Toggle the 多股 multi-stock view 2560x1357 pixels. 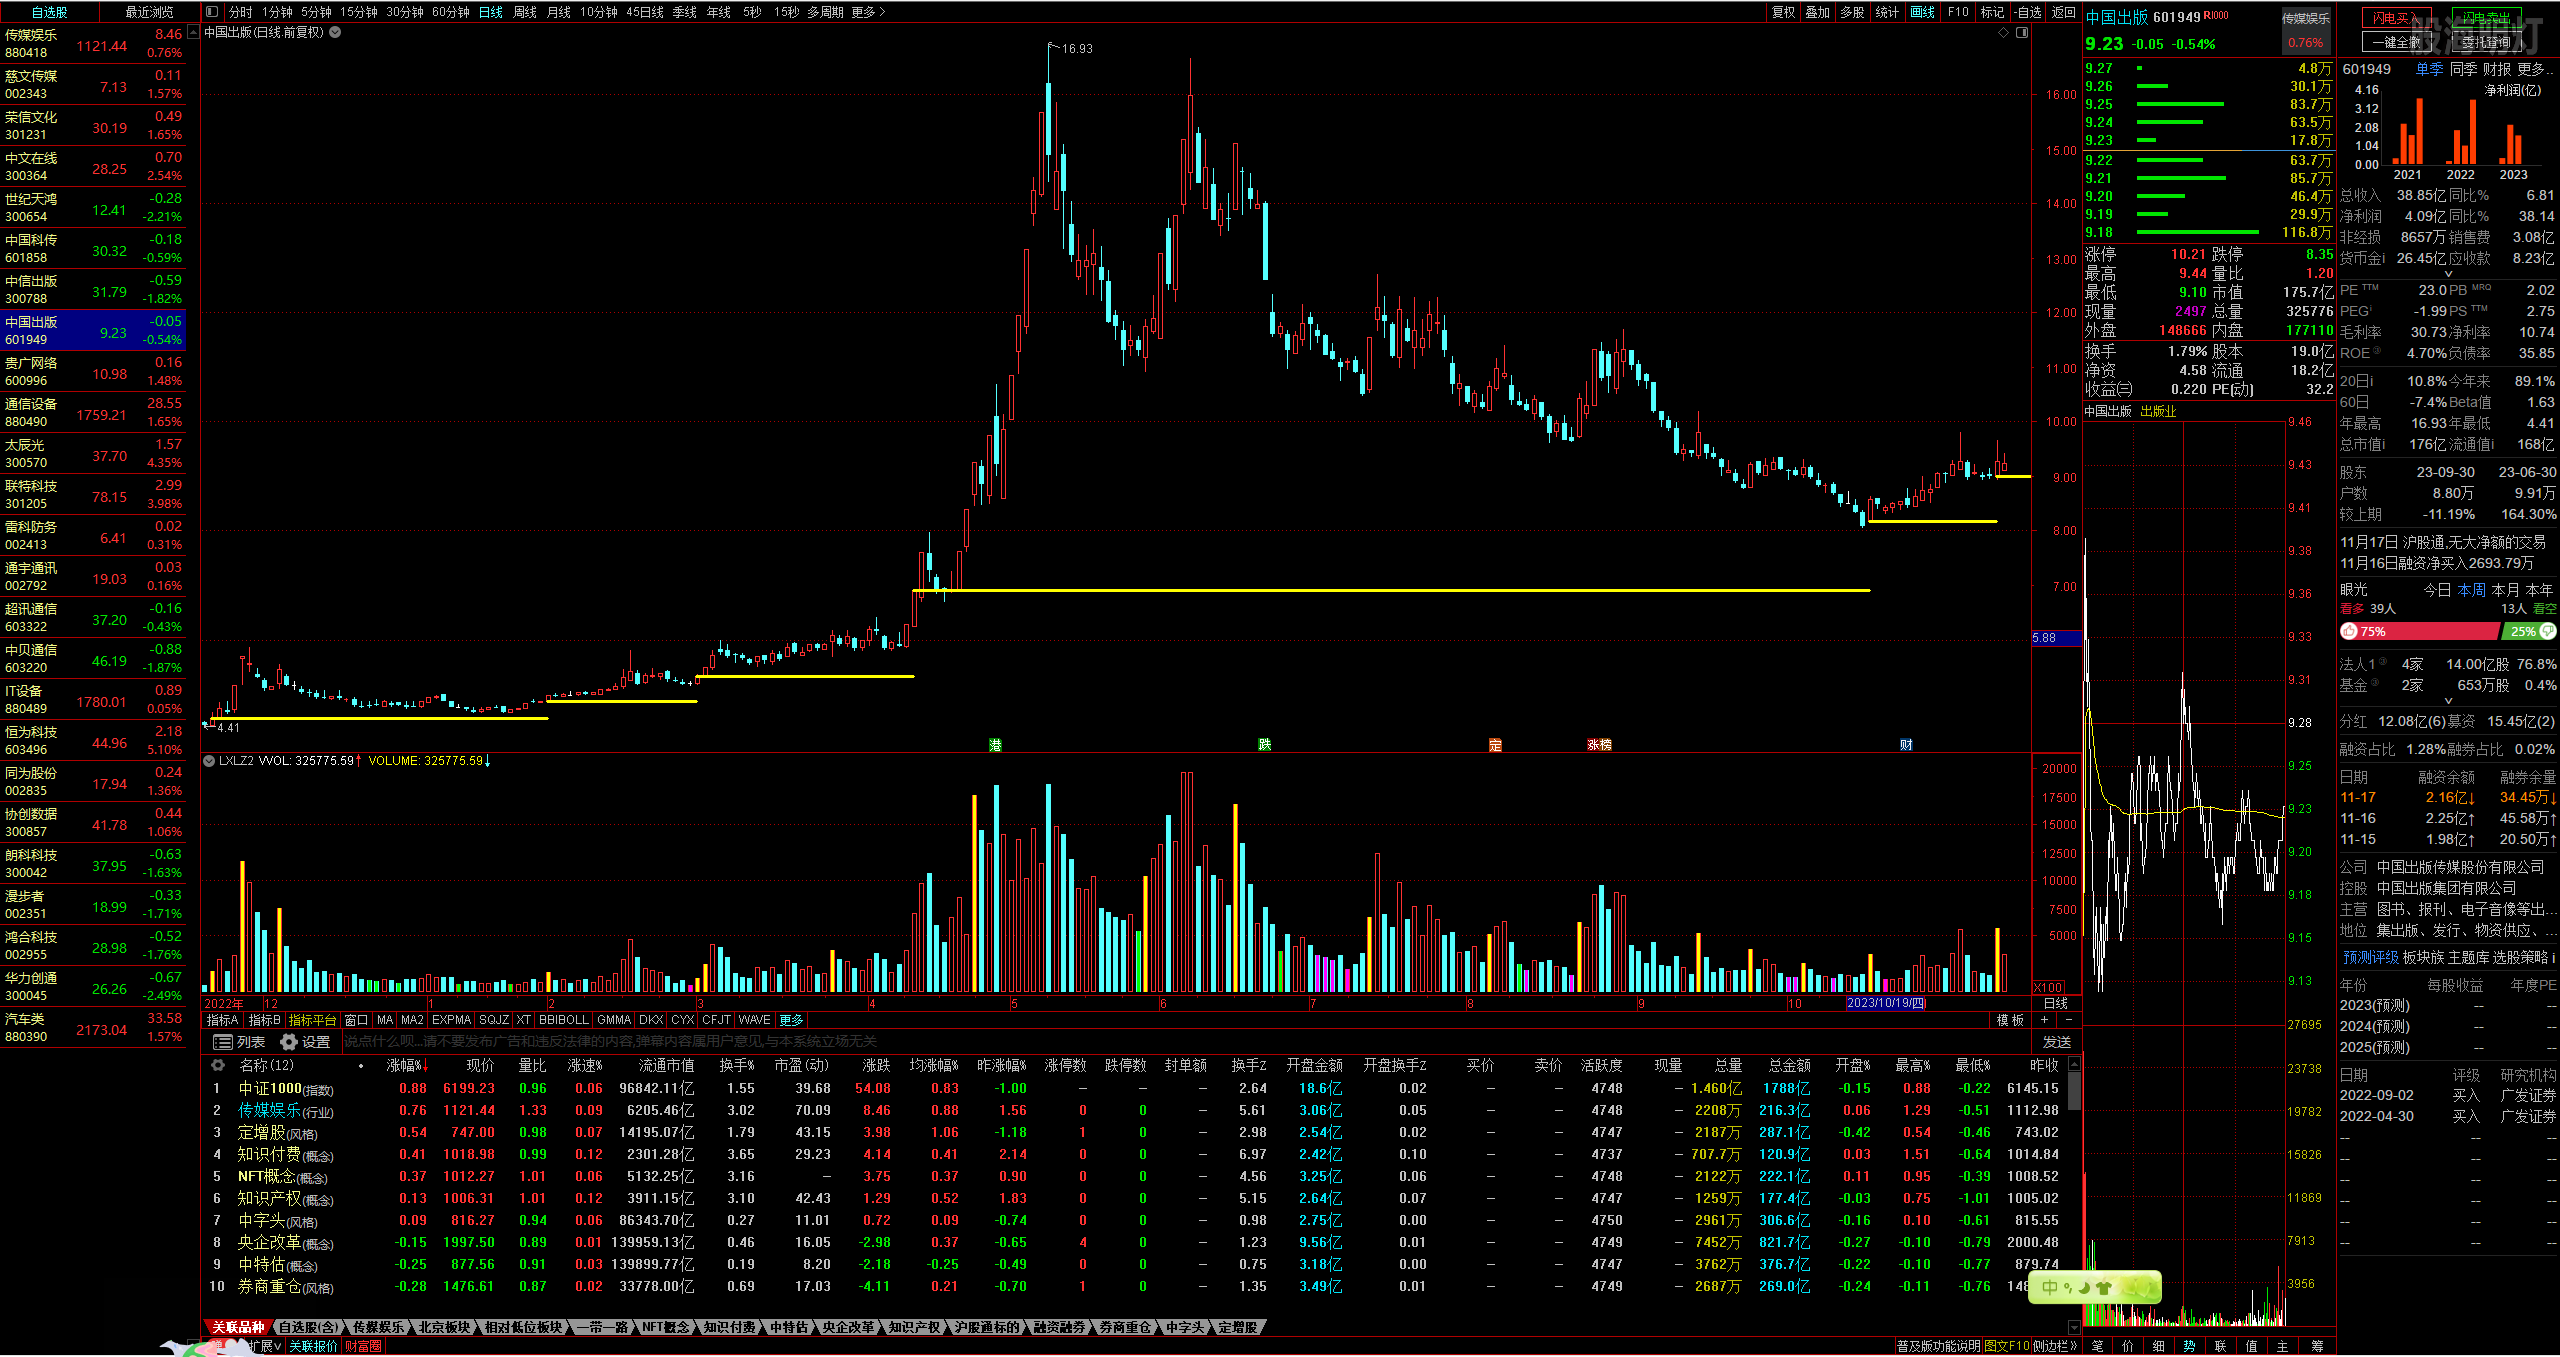1852,12
